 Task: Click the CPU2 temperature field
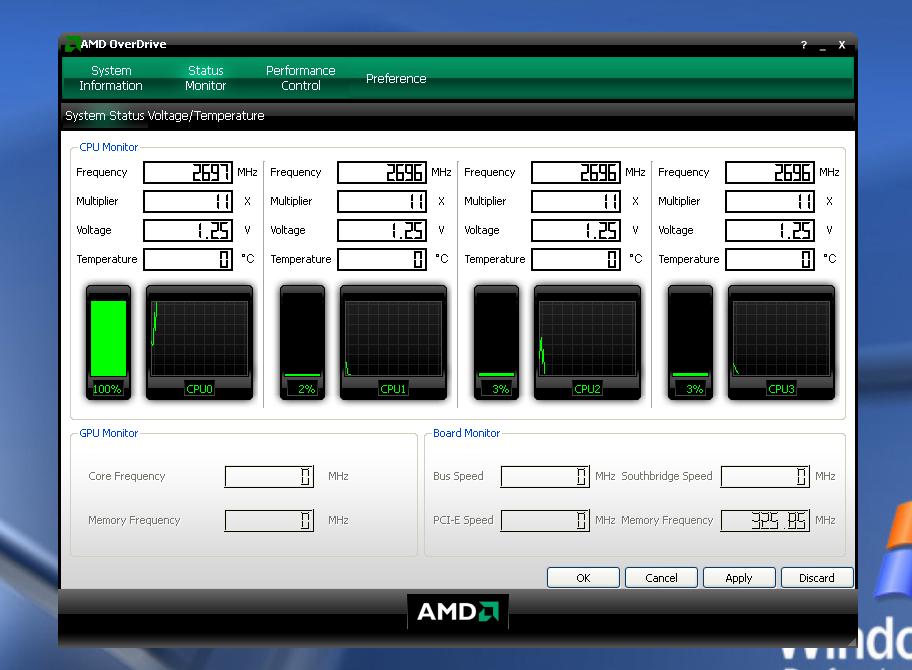click(576, 259)
